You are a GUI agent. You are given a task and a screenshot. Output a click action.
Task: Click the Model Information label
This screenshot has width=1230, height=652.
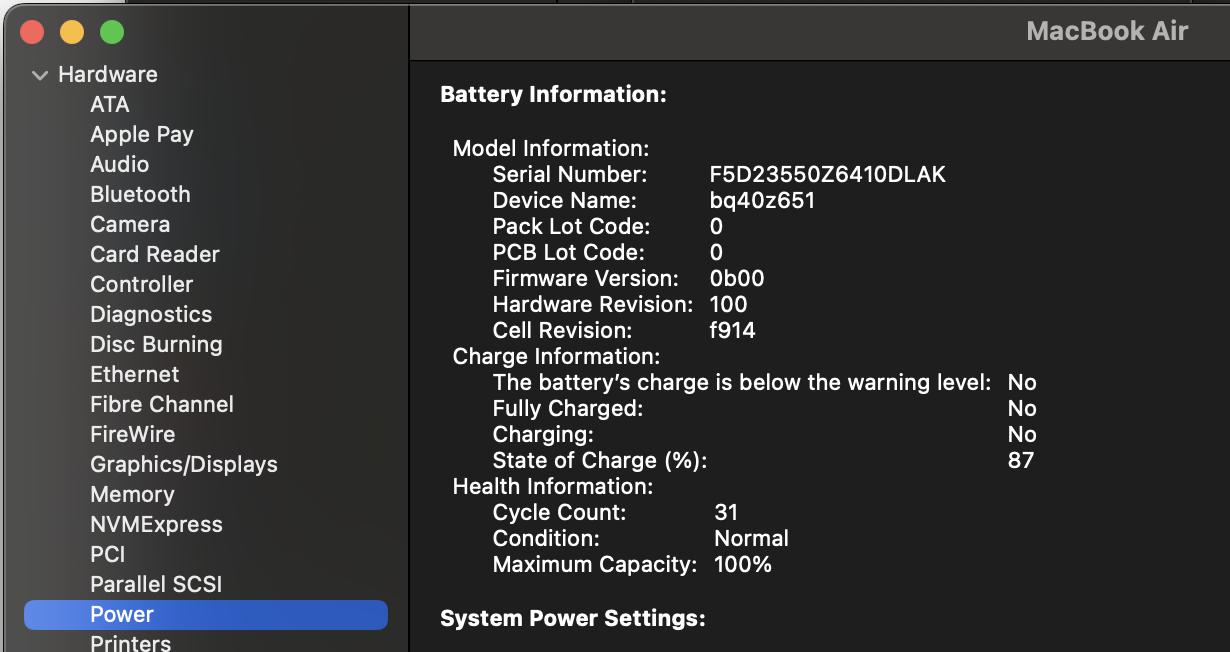coord(551,148)
